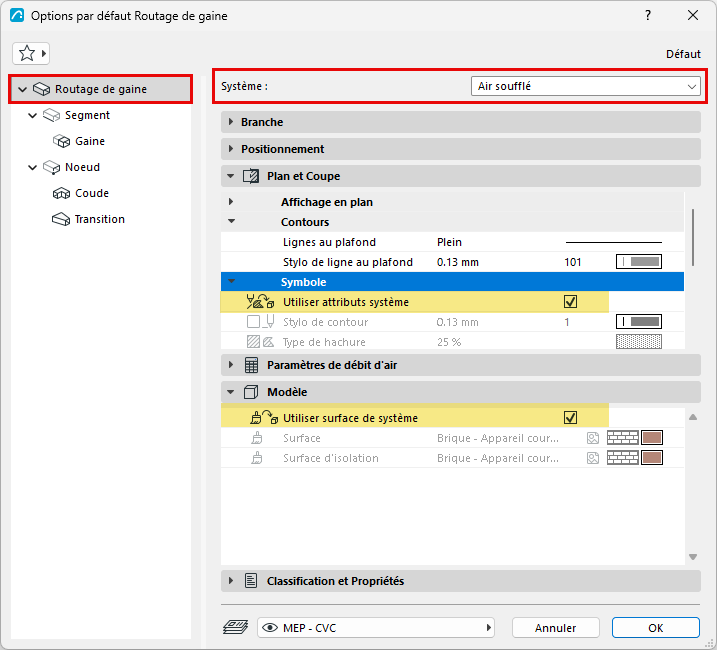Viewport: 717px width, 650px height.
Task: Click the Gaine duct icon
Action: pyautogui.click(x=61, y=141)
